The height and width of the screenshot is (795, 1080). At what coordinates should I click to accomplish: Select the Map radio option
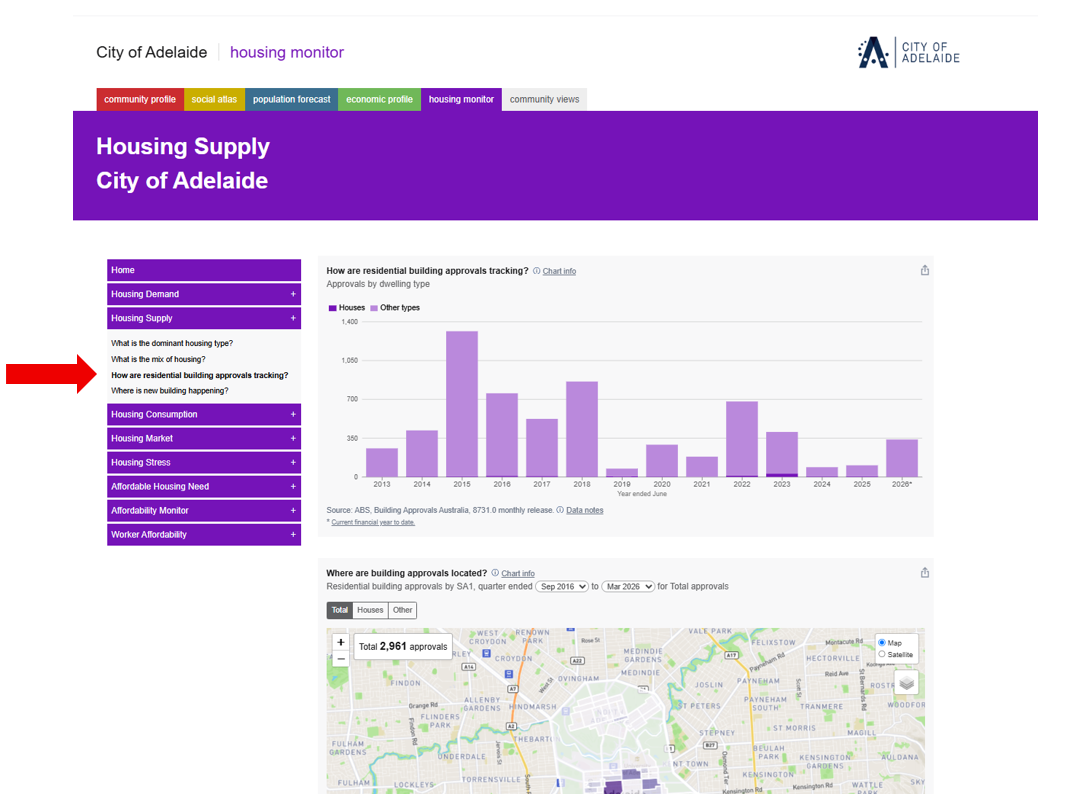point(882,643)
